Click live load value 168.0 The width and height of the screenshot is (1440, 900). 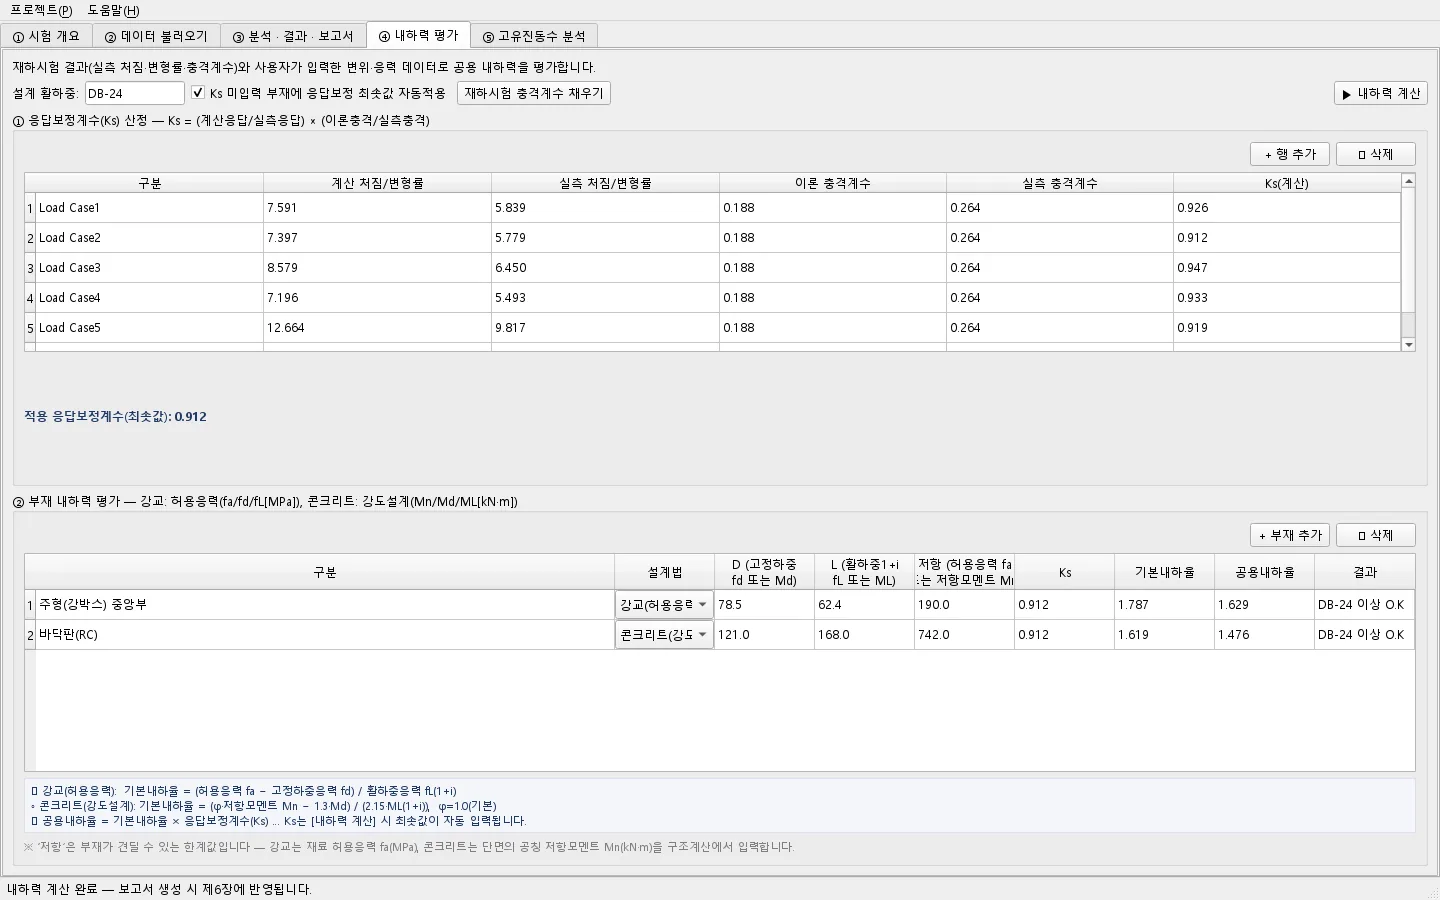pos(864,635)
